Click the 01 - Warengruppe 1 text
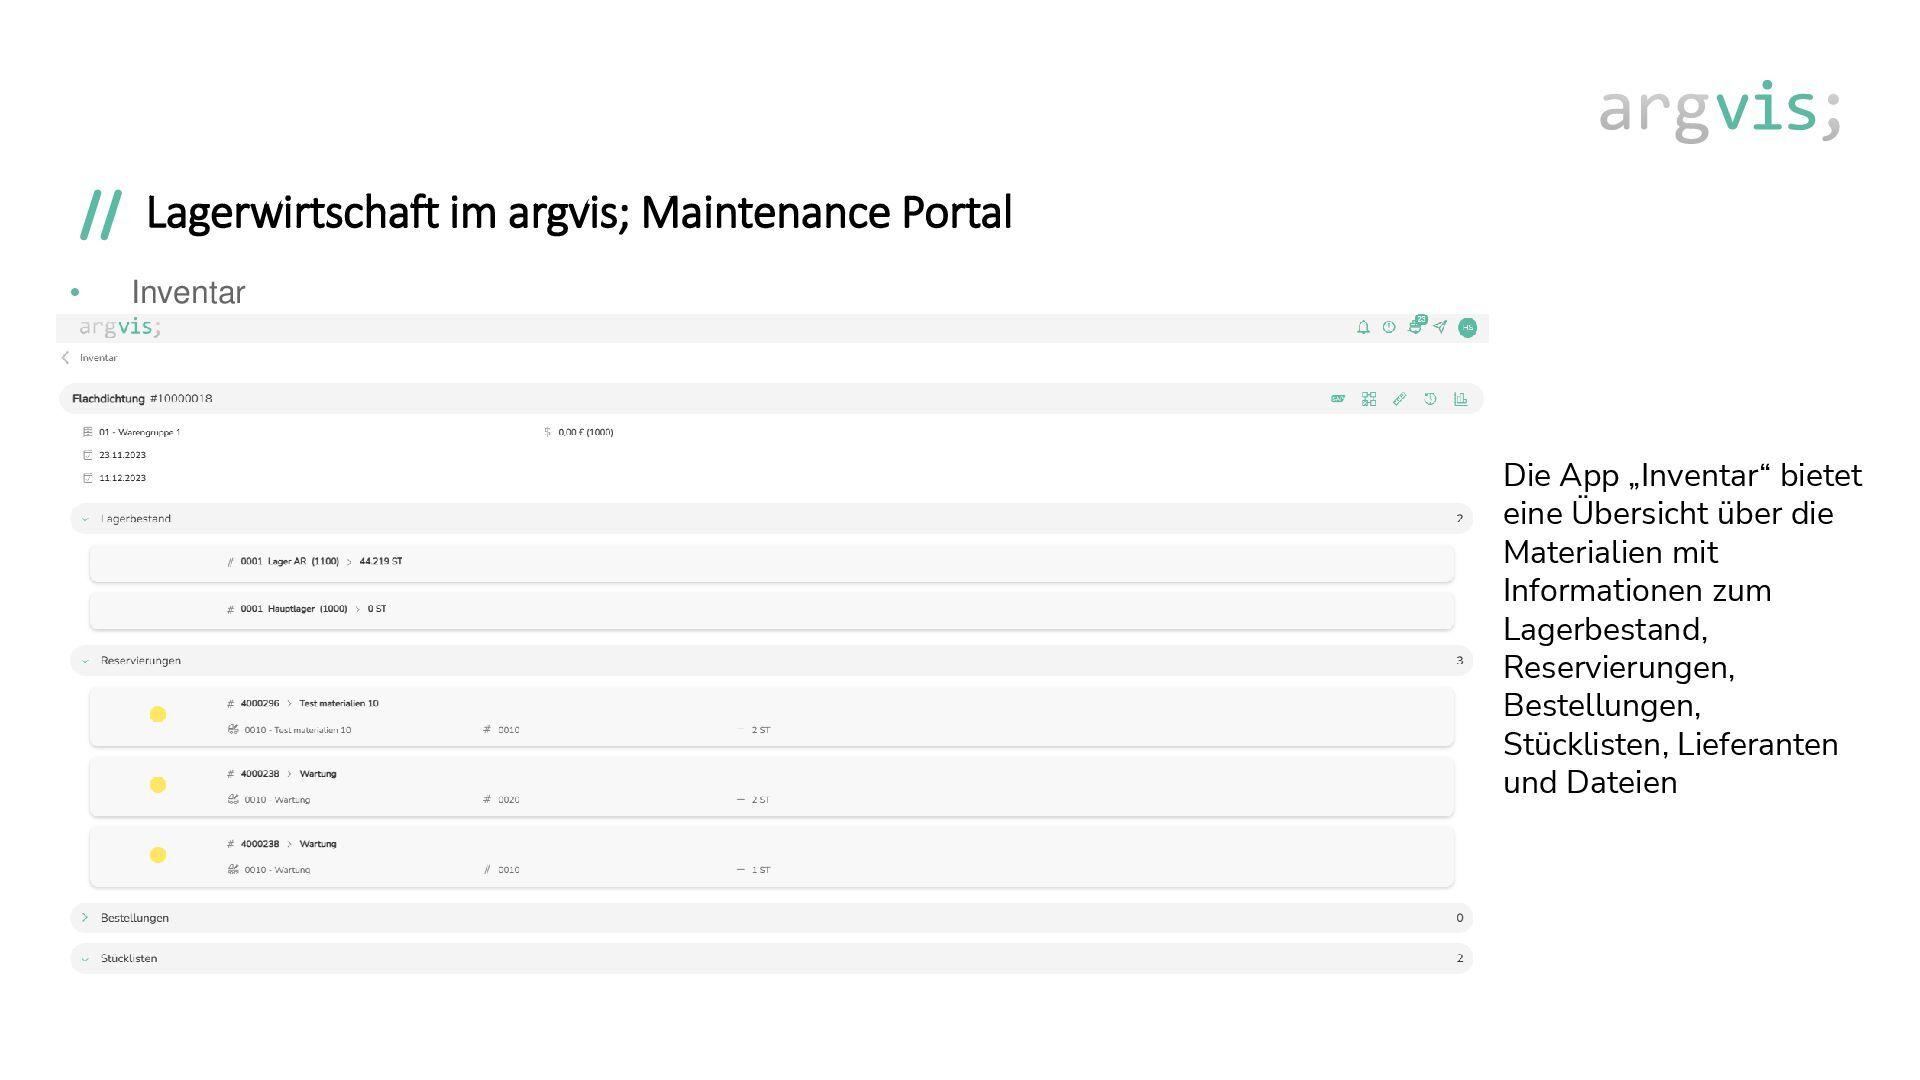Viewport: 1920px width, 1080px height. point(139,432)
